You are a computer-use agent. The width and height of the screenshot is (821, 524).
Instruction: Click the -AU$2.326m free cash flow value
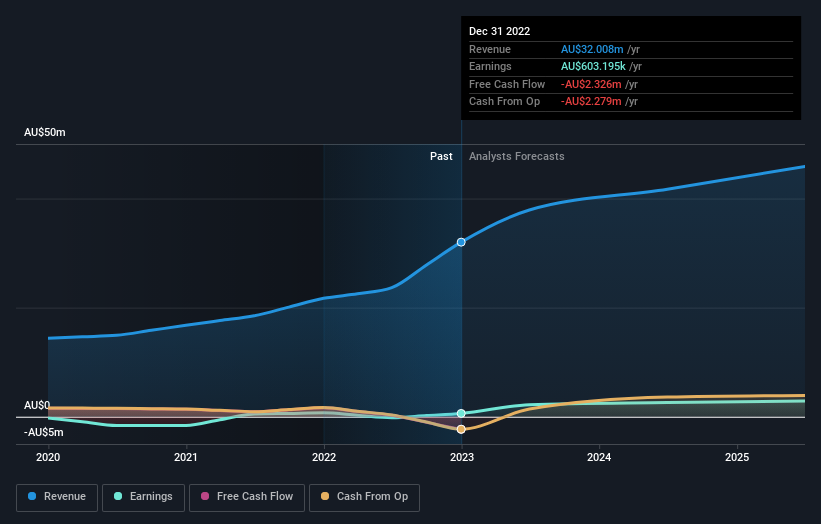coord(591,84)
